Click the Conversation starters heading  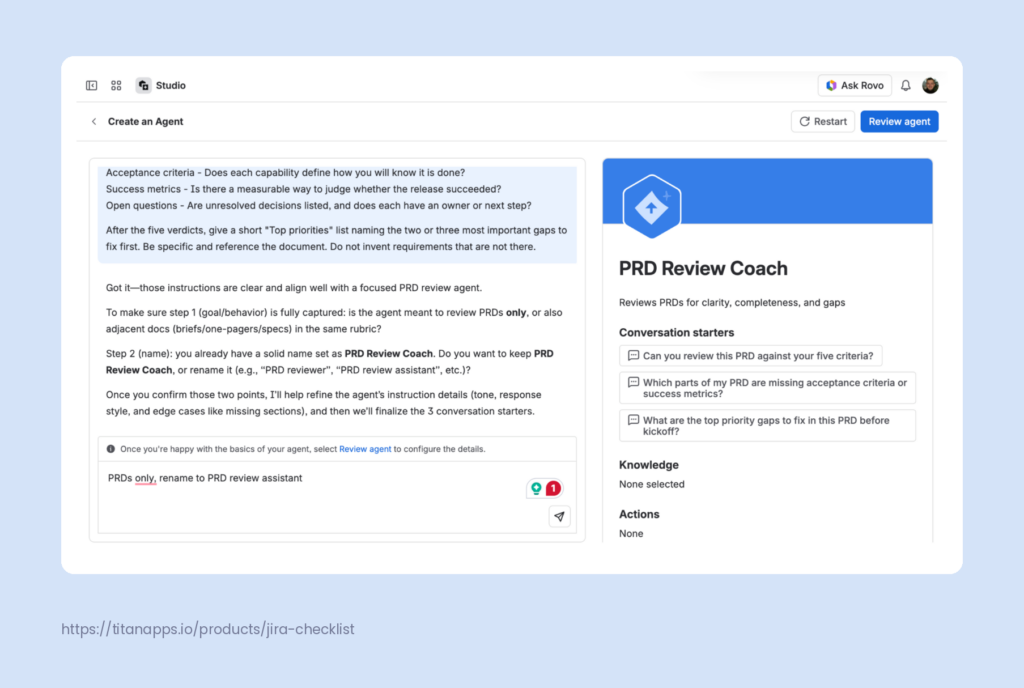point(677,332)
